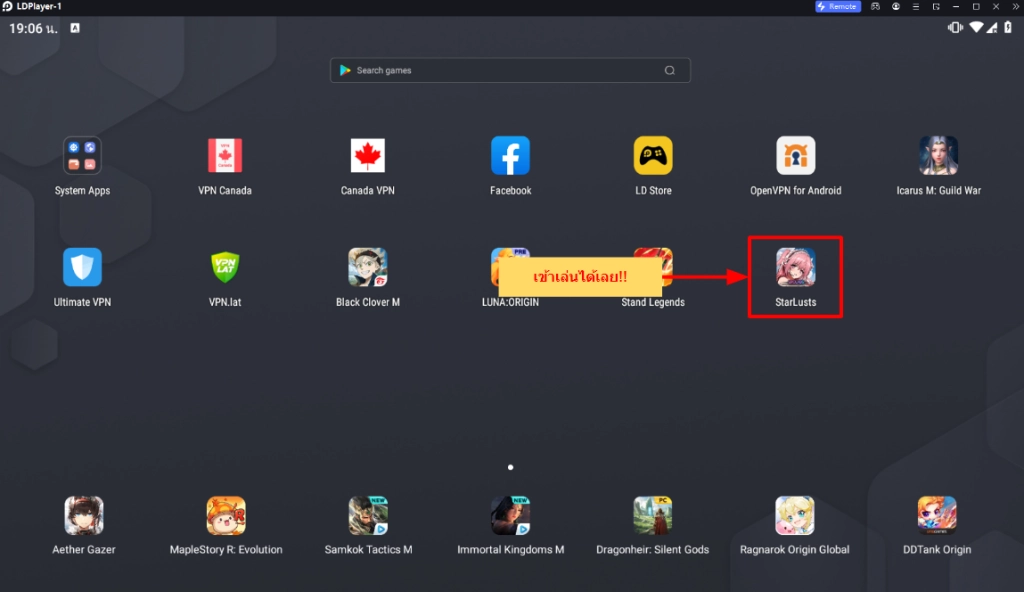Click the Search games input field
Viewport: 1024px width, 592px height.
click(x=510, y=71)
